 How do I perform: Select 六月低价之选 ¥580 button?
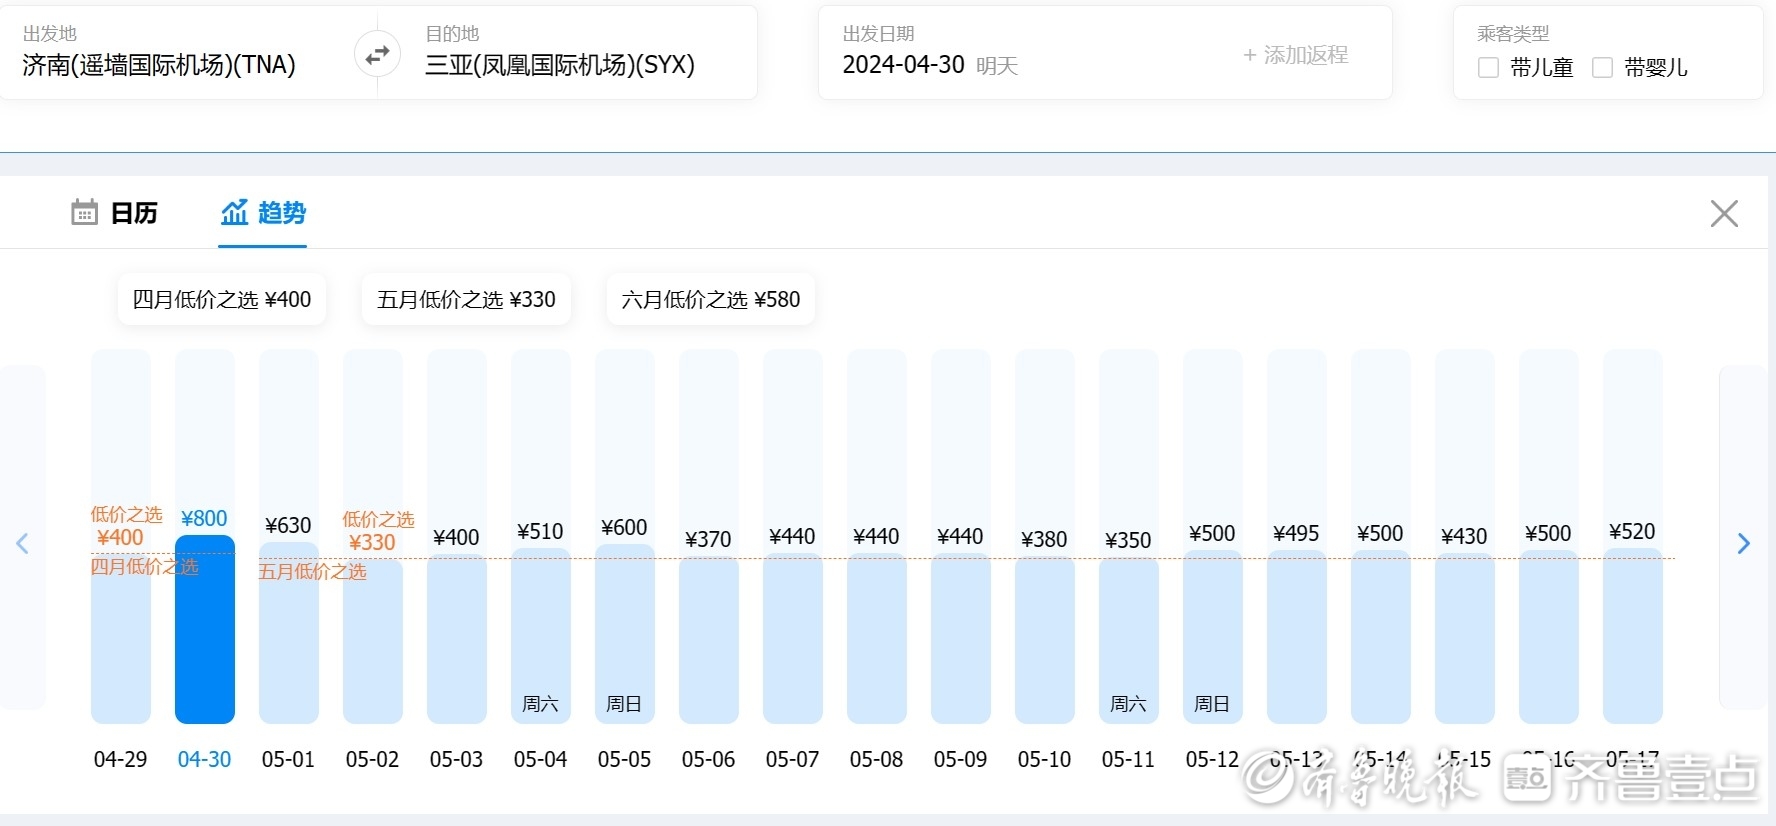tap(711, 300)
